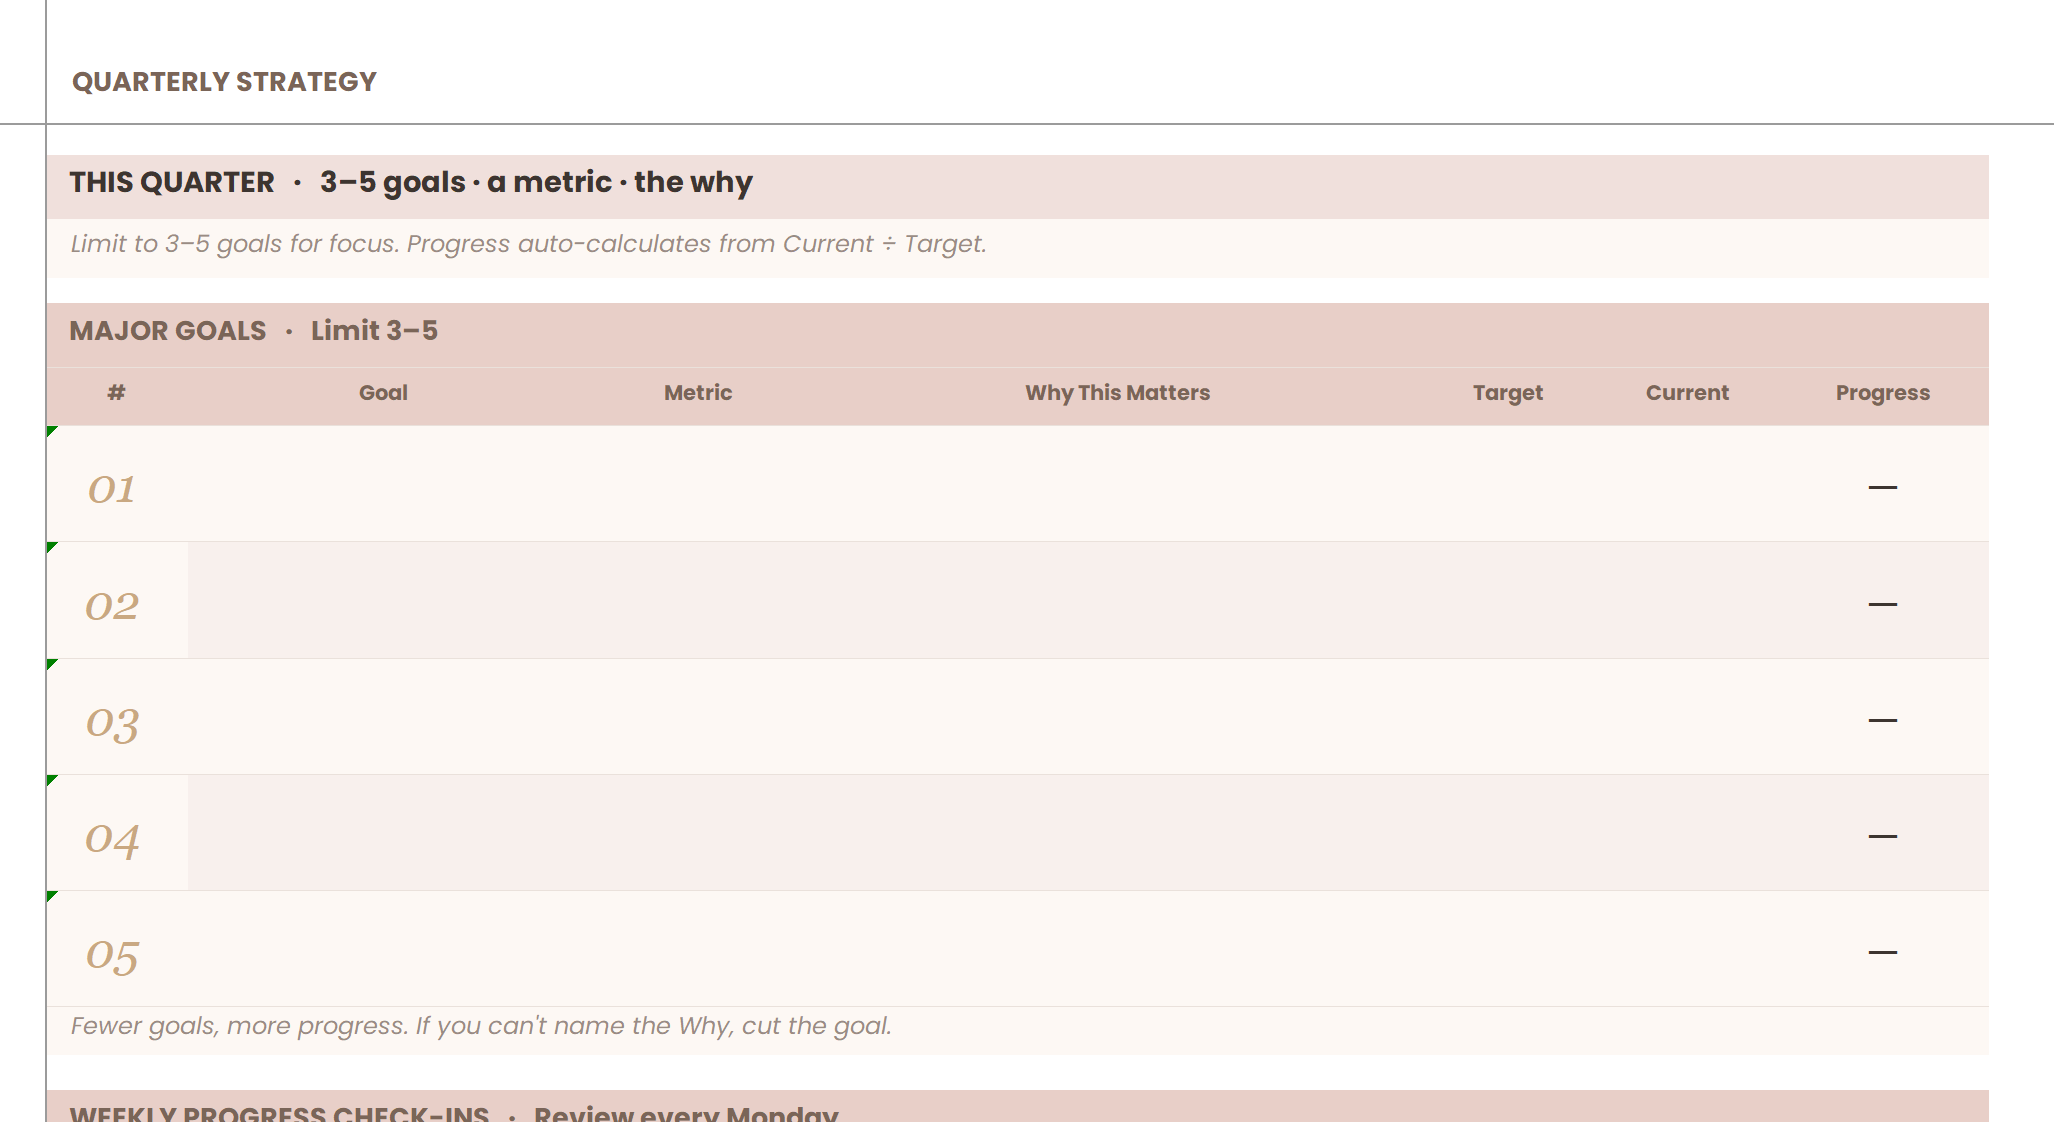The width and height of the screenshot is (2054, 1122).
Task: Click the goal number 03 cell
Action: pos(112,721)
